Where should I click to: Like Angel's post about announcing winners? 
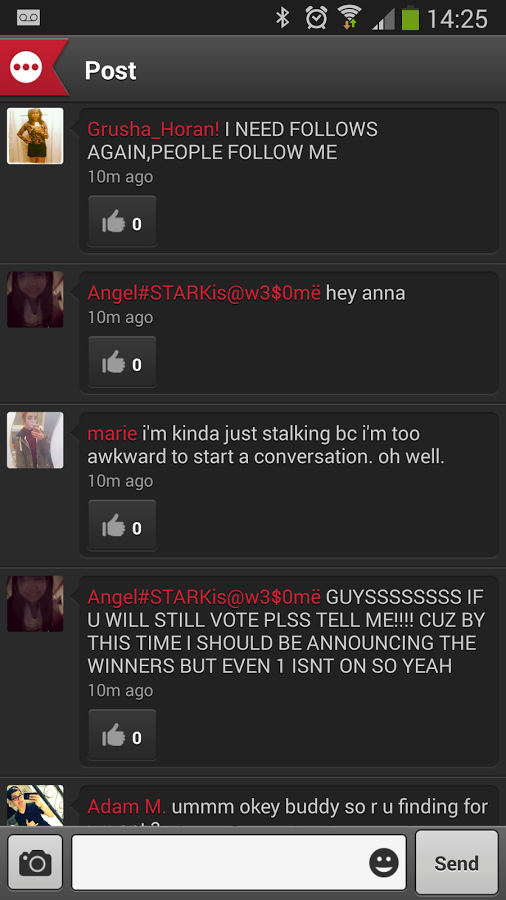click(x=122, y=735)
